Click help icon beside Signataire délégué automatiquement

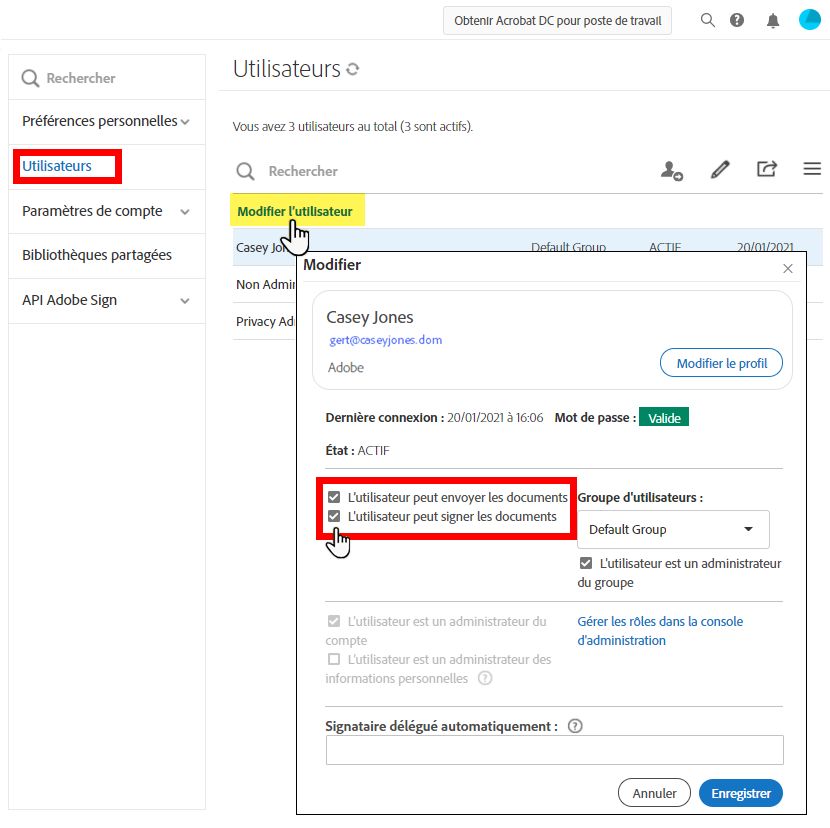575,726
